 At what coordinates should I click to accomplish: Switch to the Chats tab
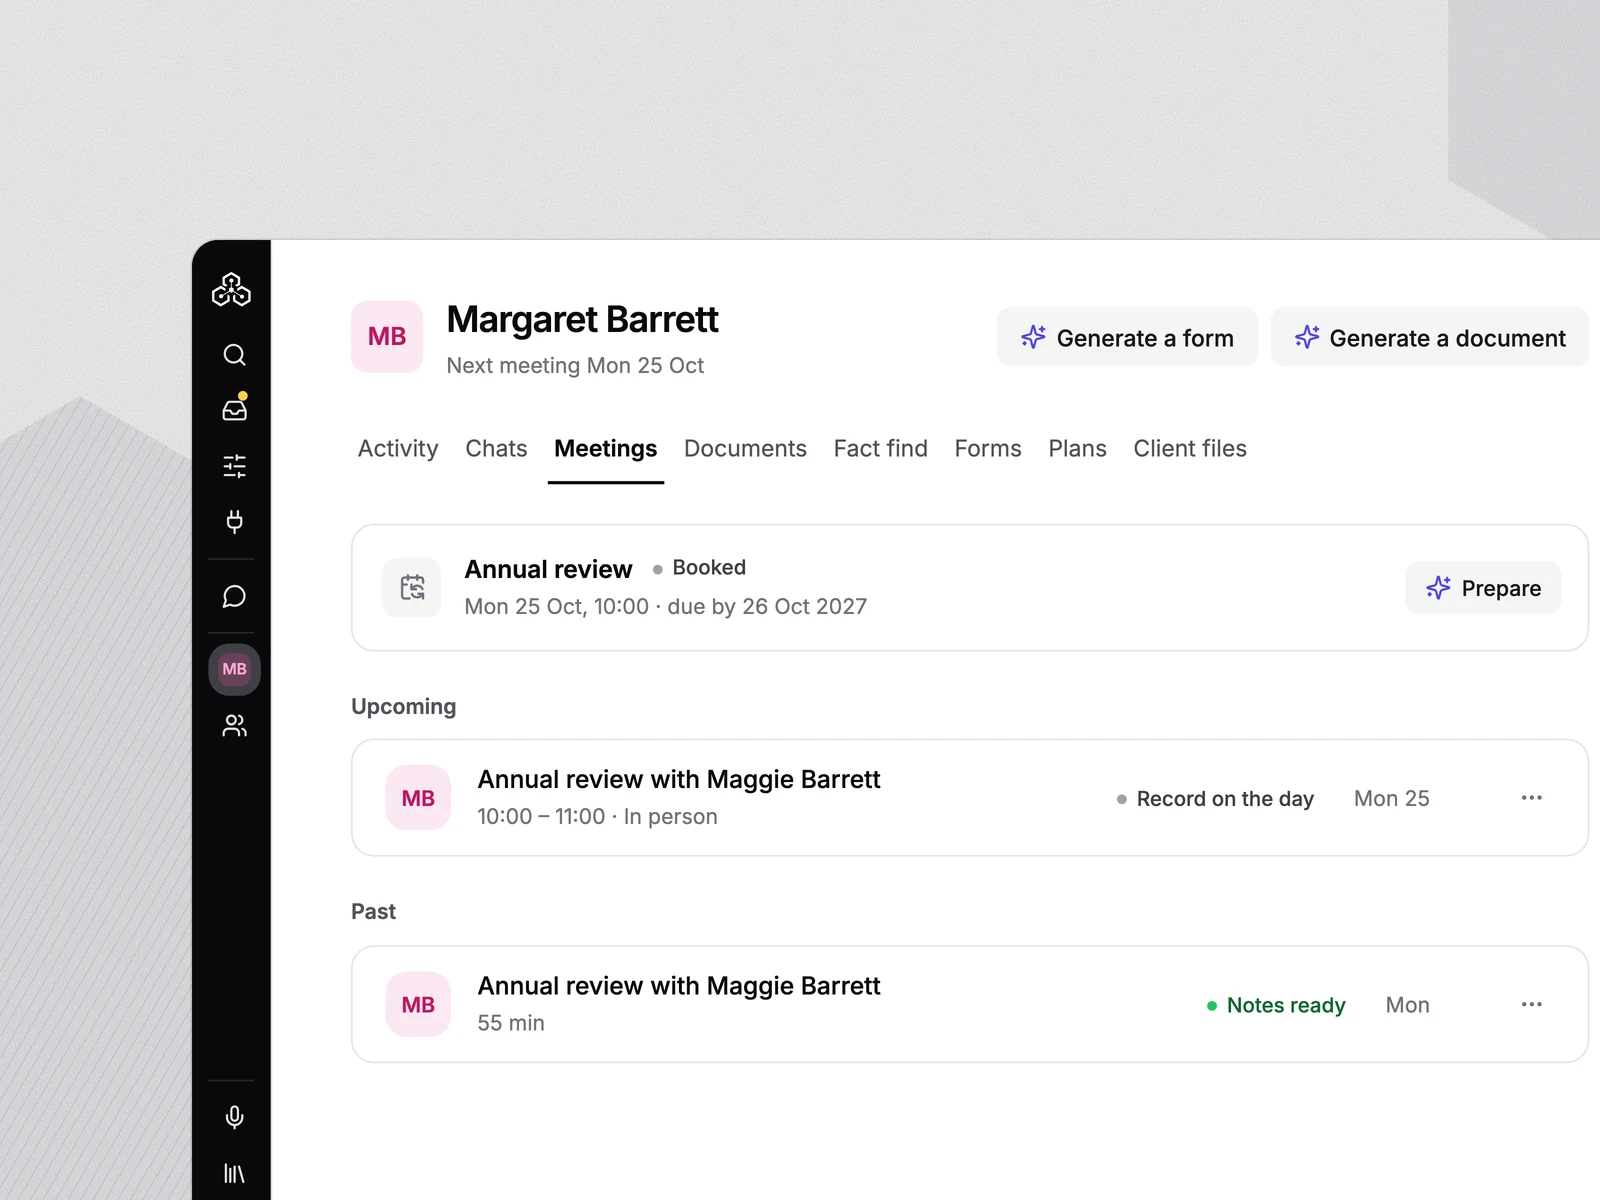(496, 449)
